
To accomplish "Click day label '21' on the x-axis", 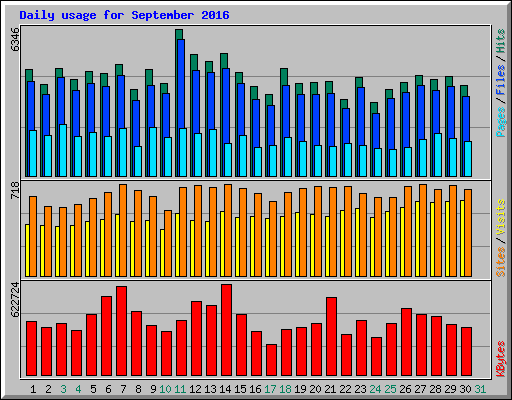I will pos(330,389).
